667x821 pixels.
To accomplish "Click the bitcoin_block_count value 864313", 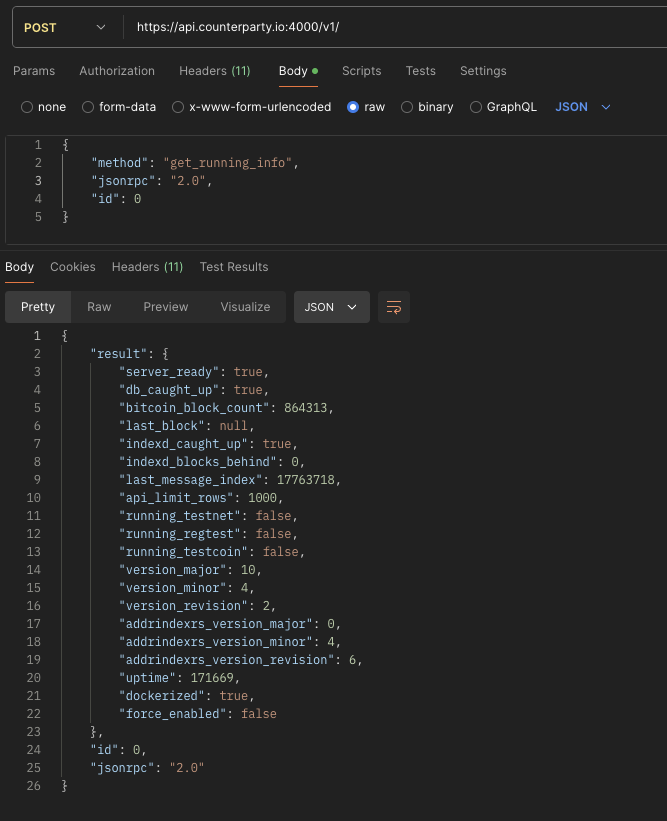I will click(x=305, y=407).
